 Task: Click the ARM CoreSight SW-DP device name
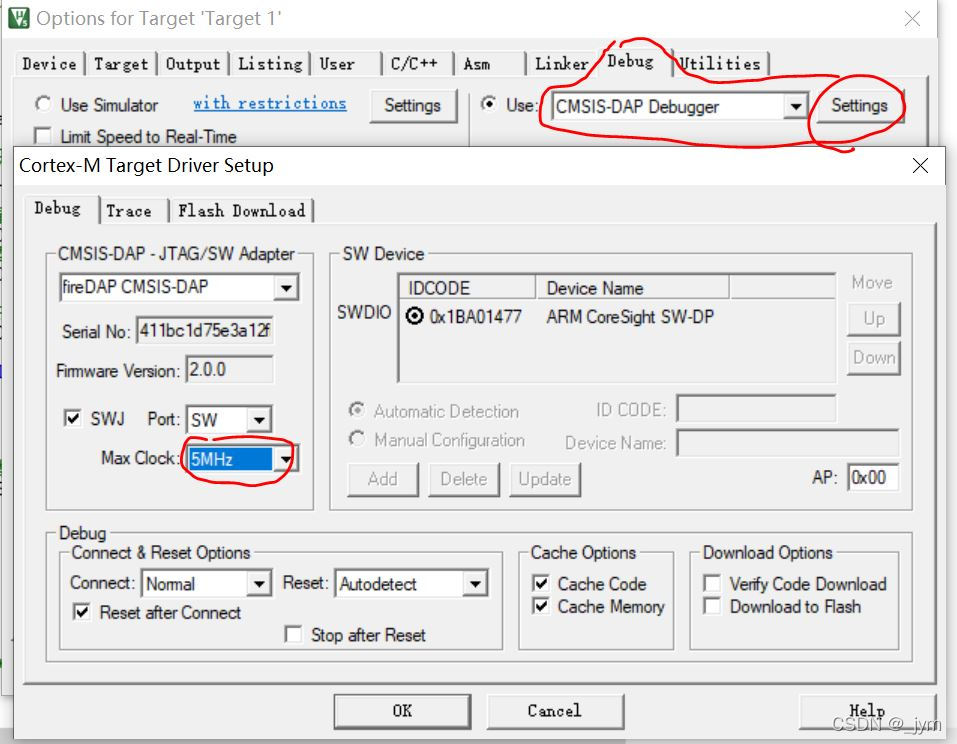(630, 317)
